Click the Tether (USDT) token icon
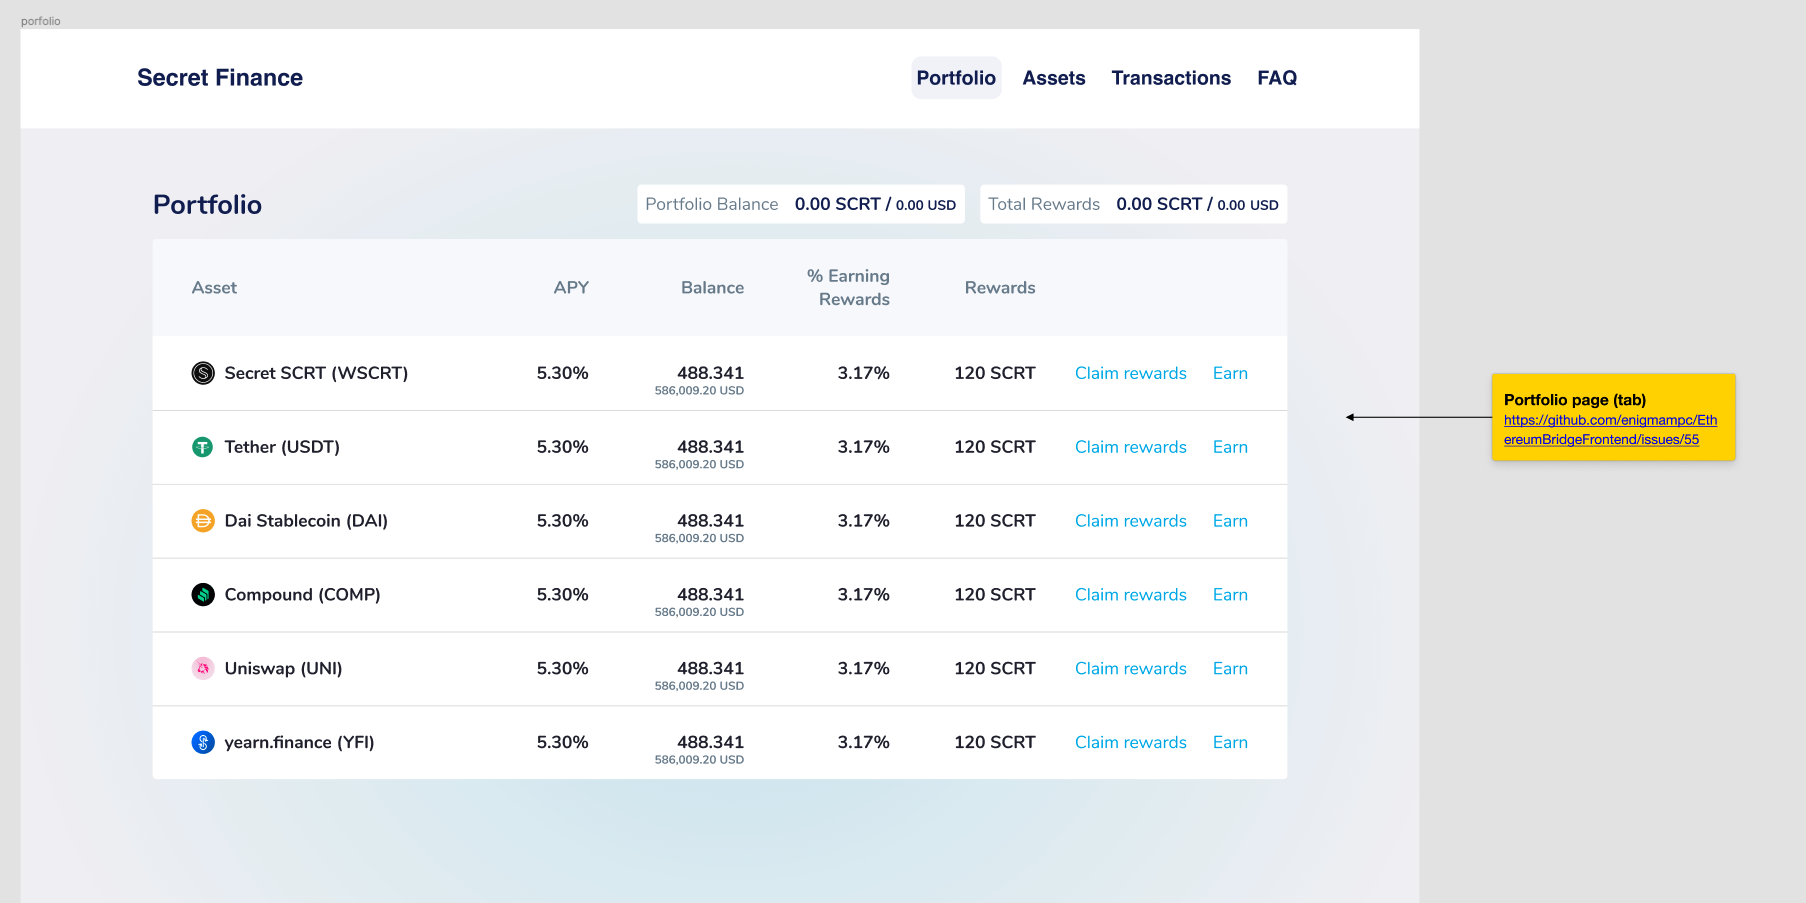The image size is (1806, 903). point(203,447)
